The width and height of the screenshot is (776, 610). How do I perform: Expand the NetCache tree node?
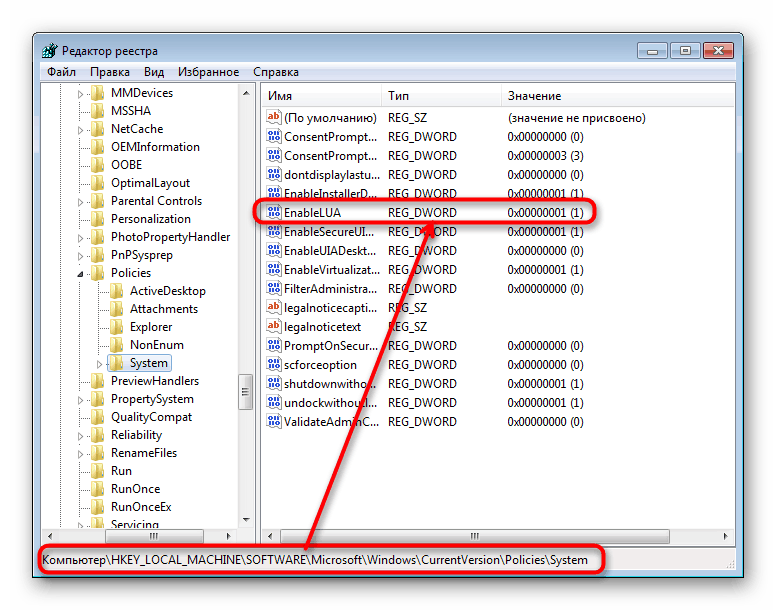tap(81, 130)
